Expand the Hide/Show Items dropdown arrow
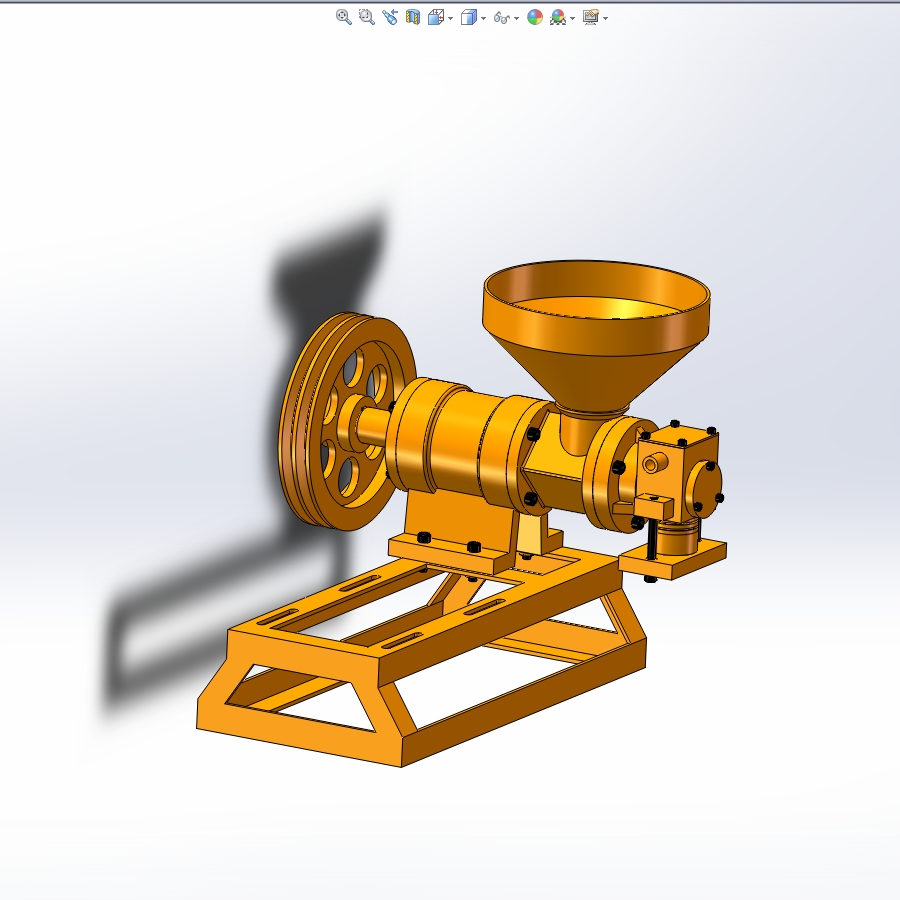 (517, 18)
